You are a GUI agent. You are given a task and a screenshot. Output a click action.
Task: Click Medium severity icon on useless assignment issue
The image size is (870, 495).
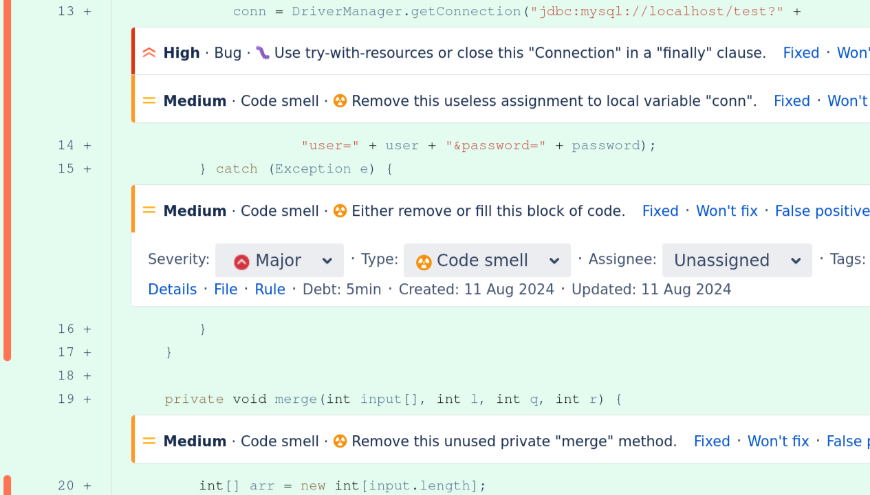[x=149, y=101]
